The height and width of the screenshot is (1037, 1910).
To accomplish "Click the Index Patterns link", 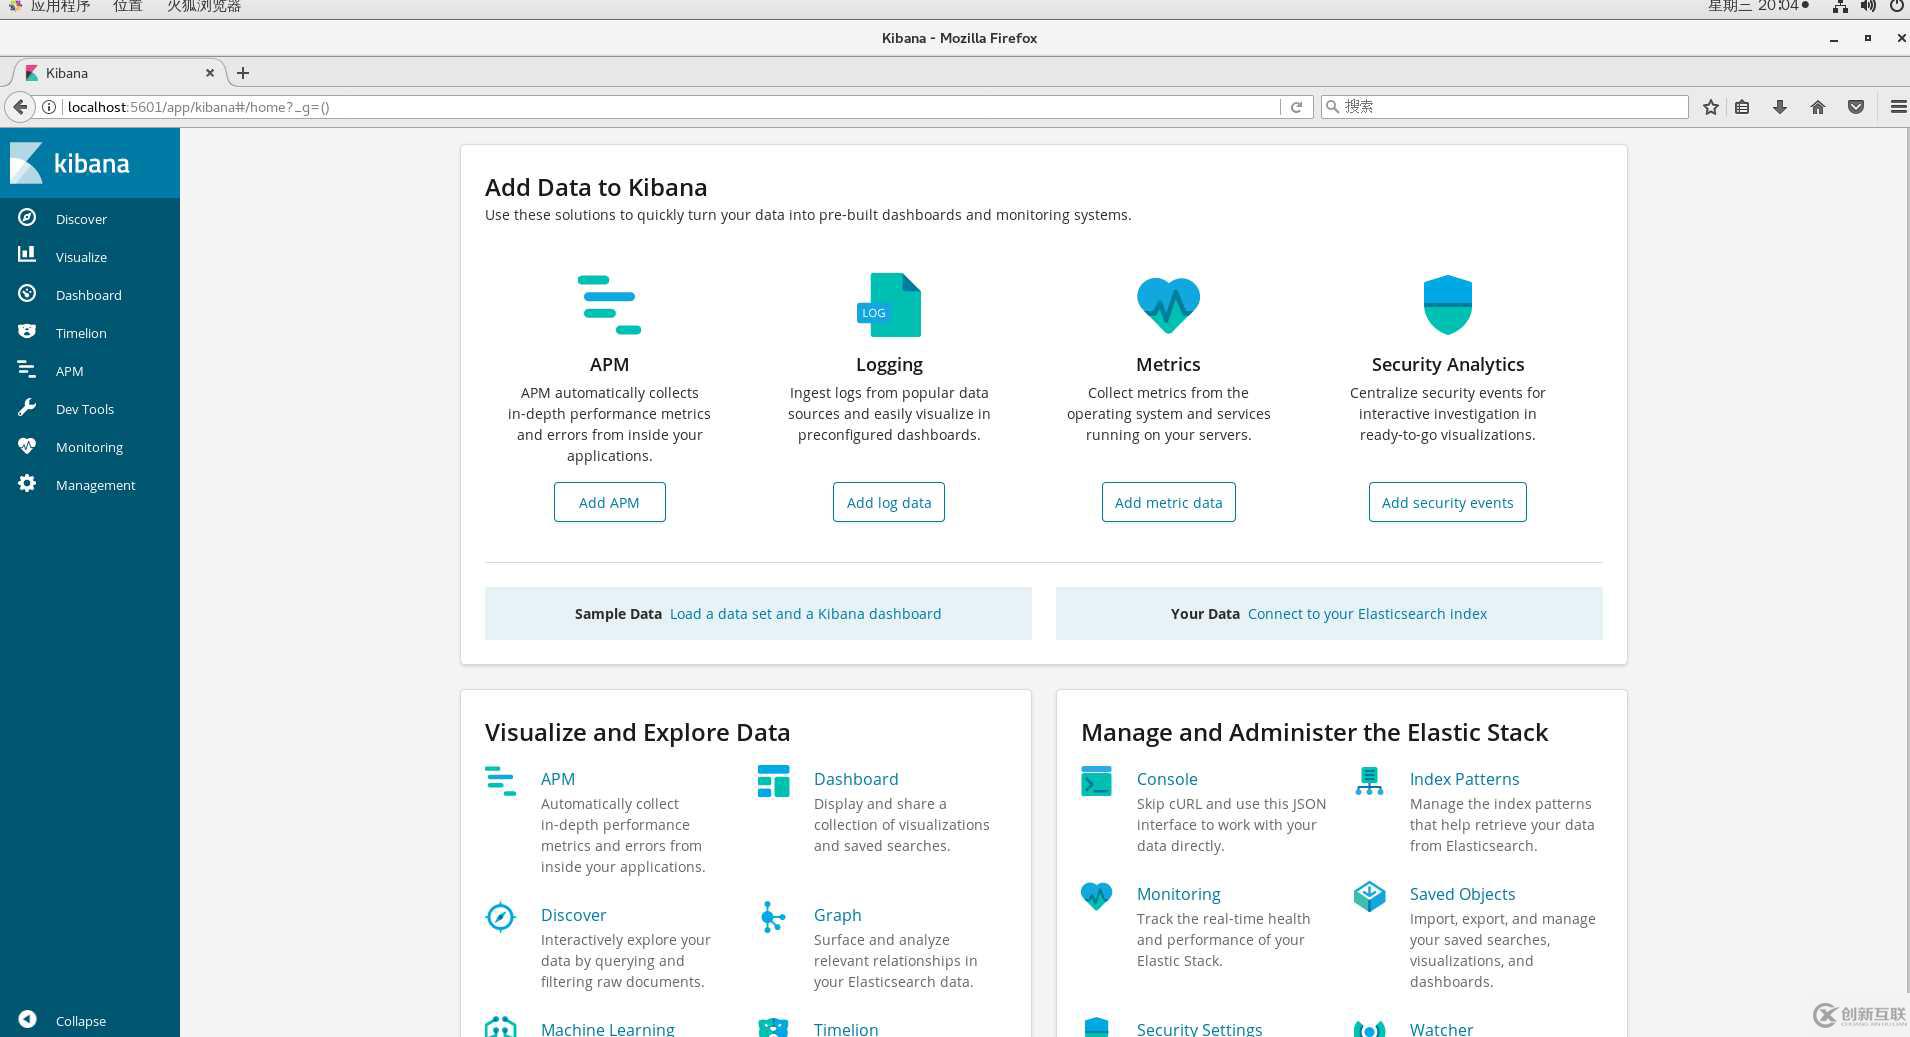I will coord(1464,779).
